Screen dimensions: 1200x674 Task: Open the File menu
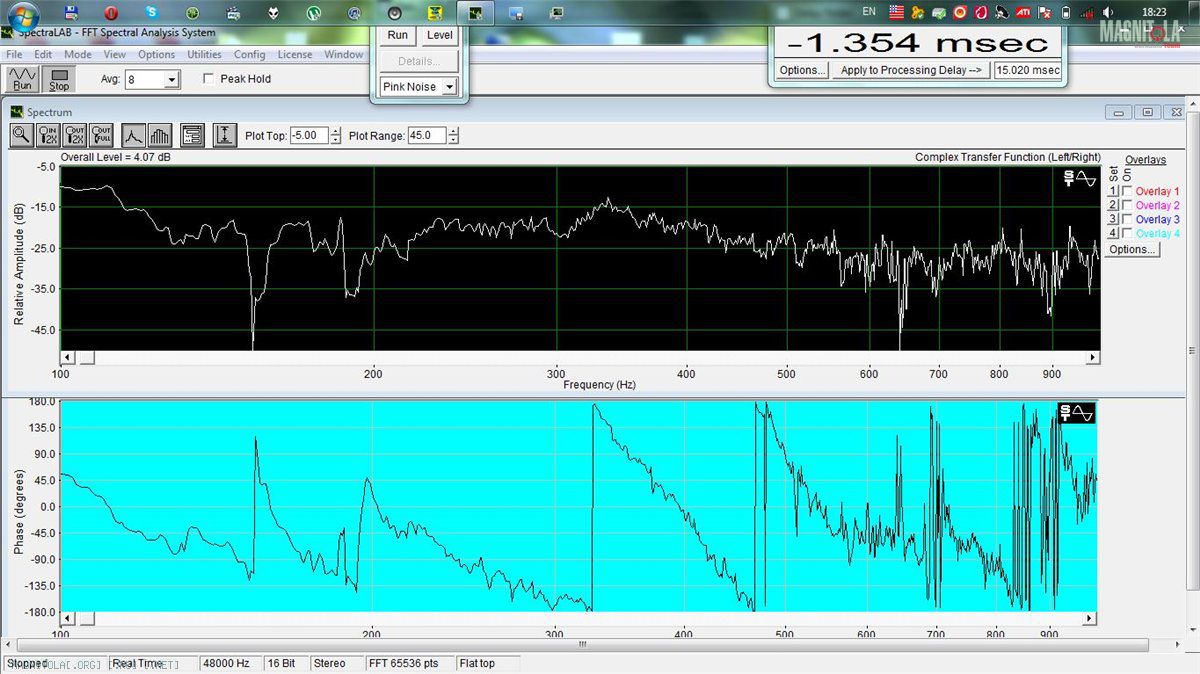point(14,55)
